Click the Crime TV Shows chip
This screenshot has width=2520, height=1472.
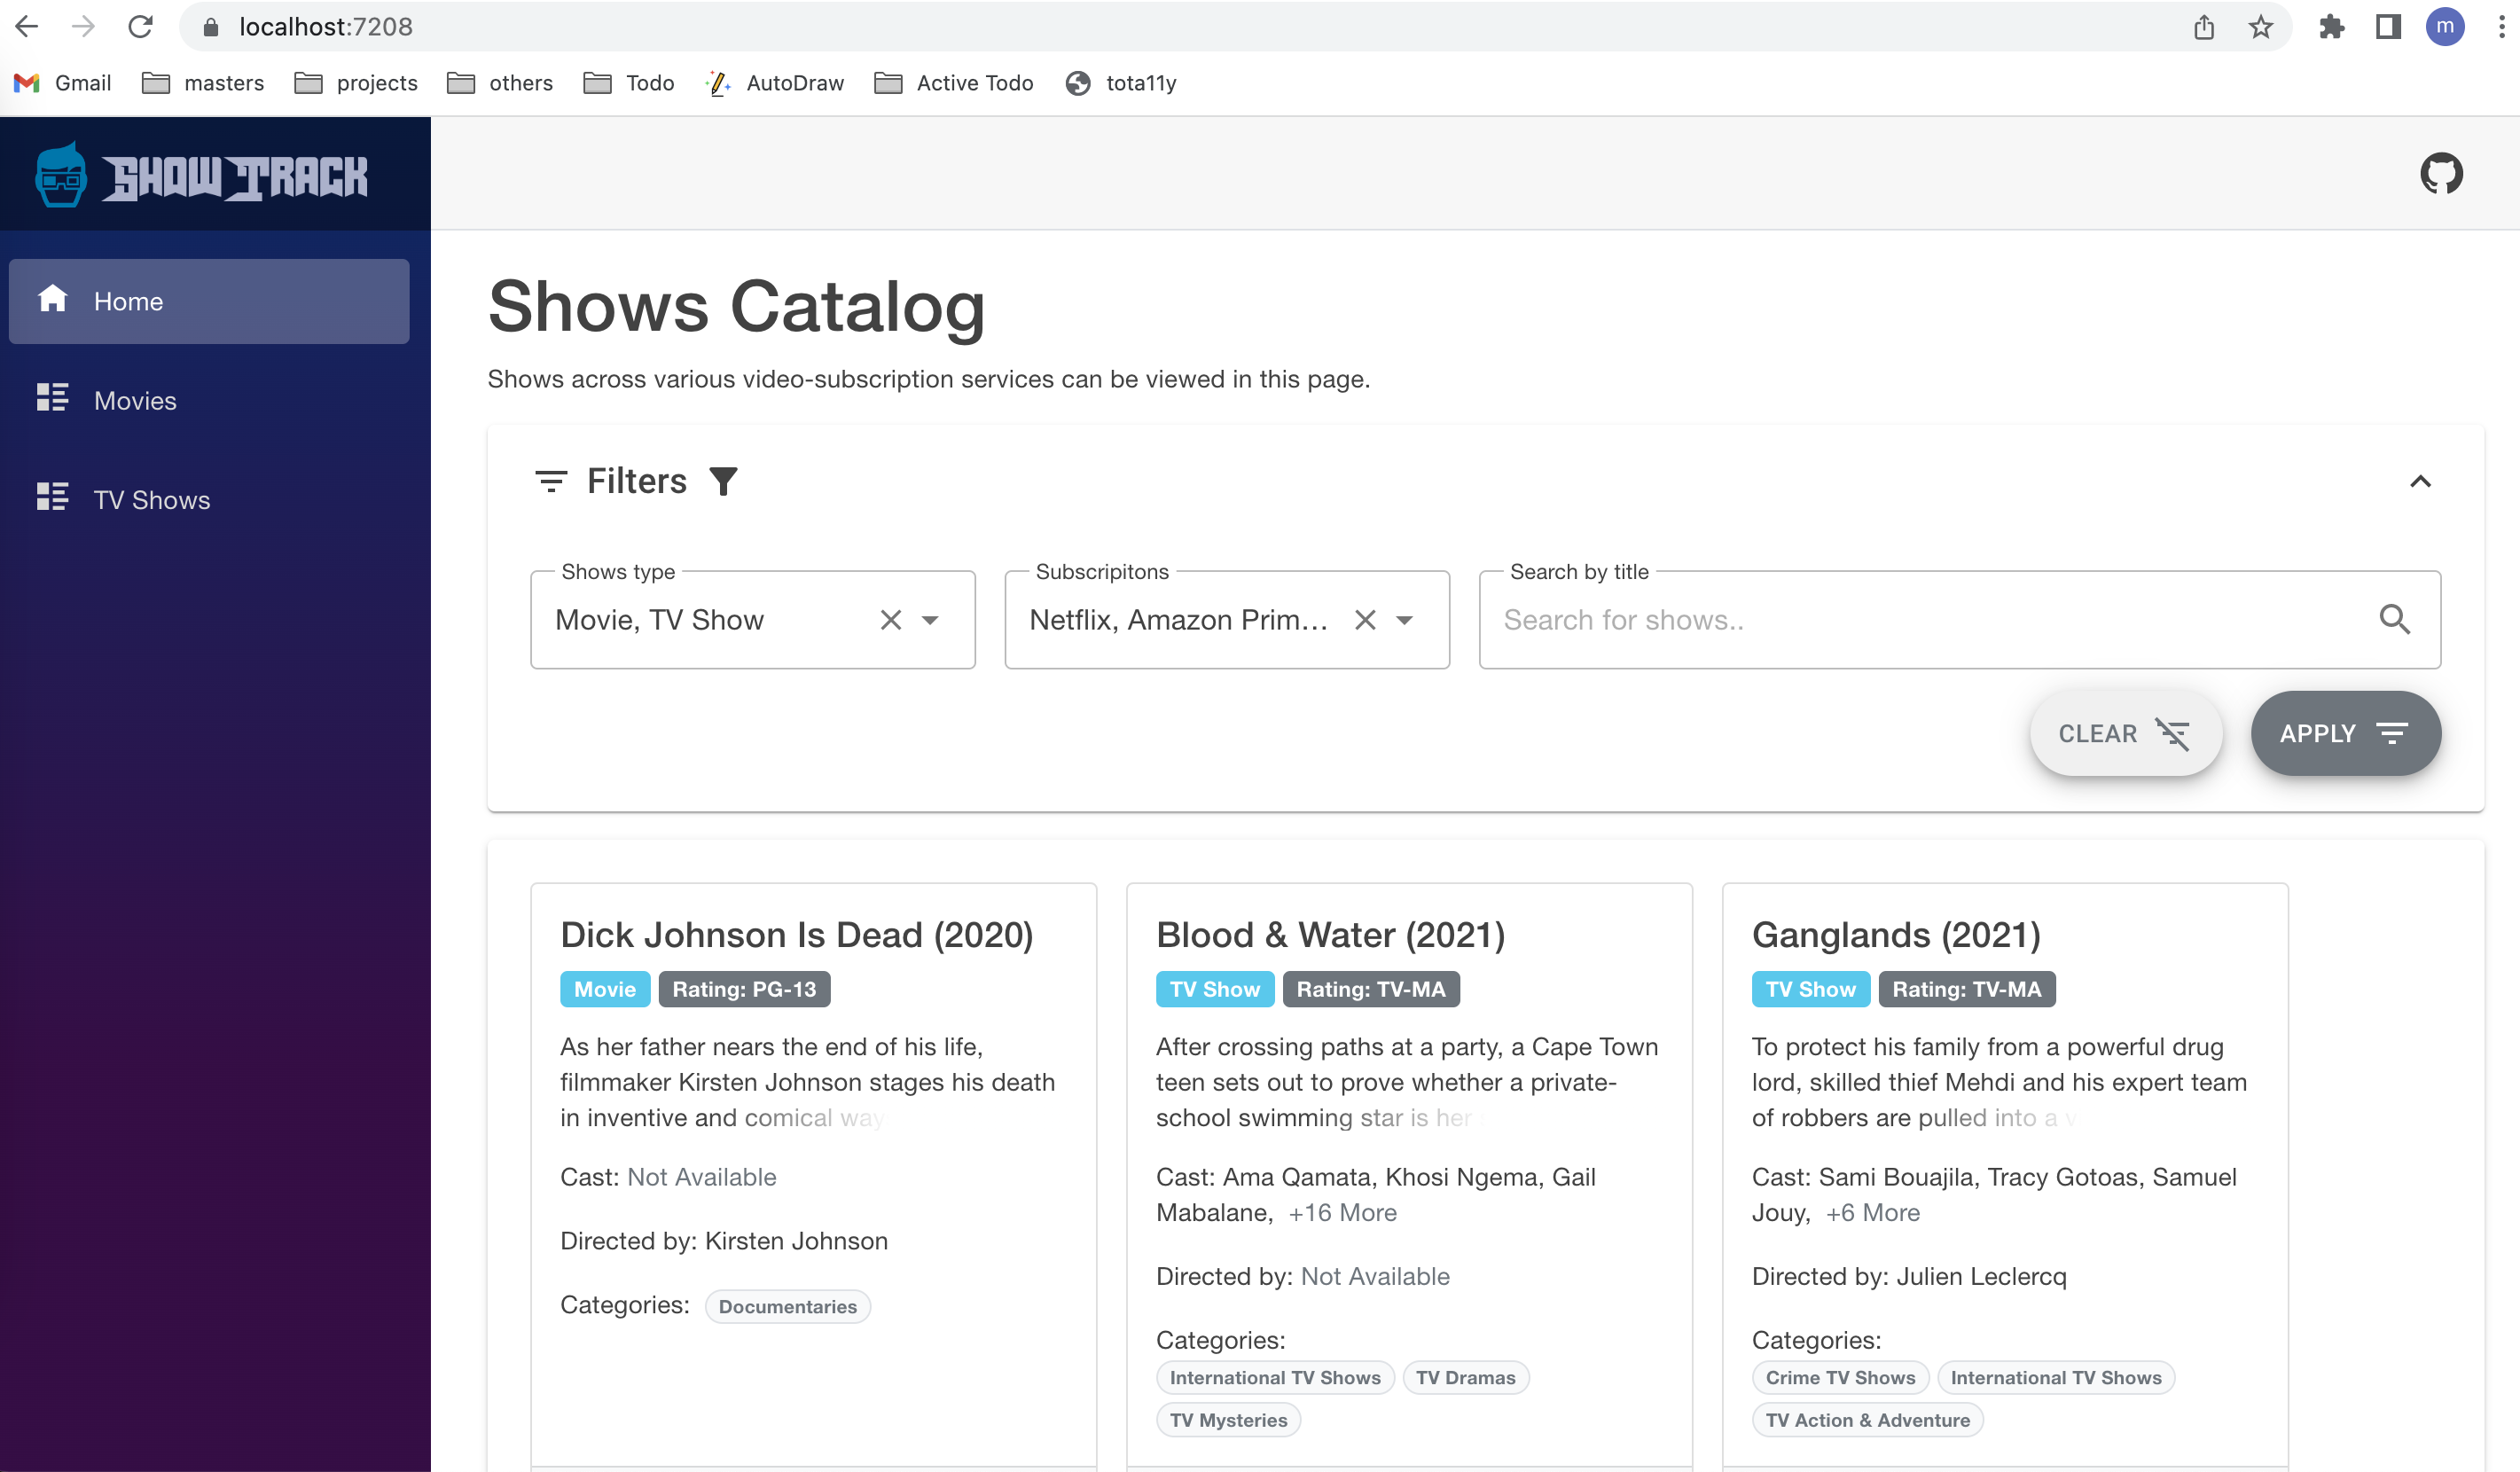point(1840,1377)
